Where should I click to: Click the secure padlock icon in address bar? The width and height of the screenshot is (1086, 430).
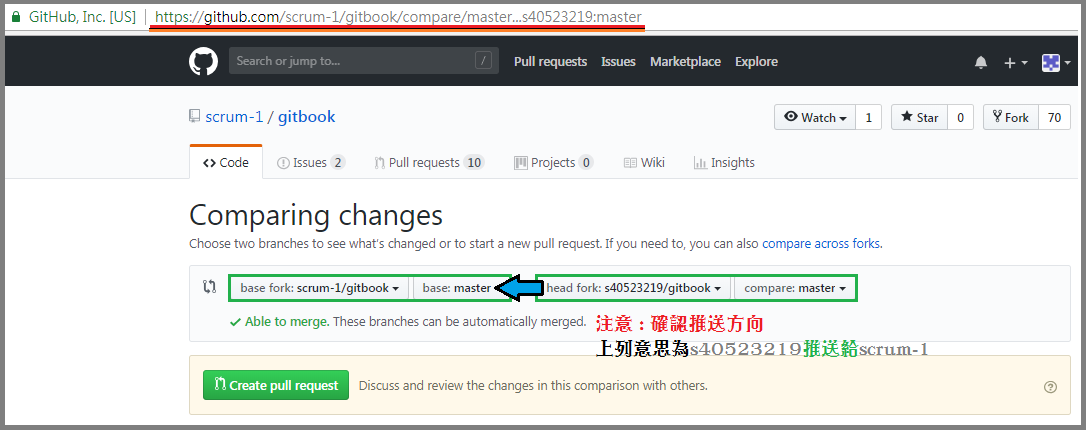(16, 17)
